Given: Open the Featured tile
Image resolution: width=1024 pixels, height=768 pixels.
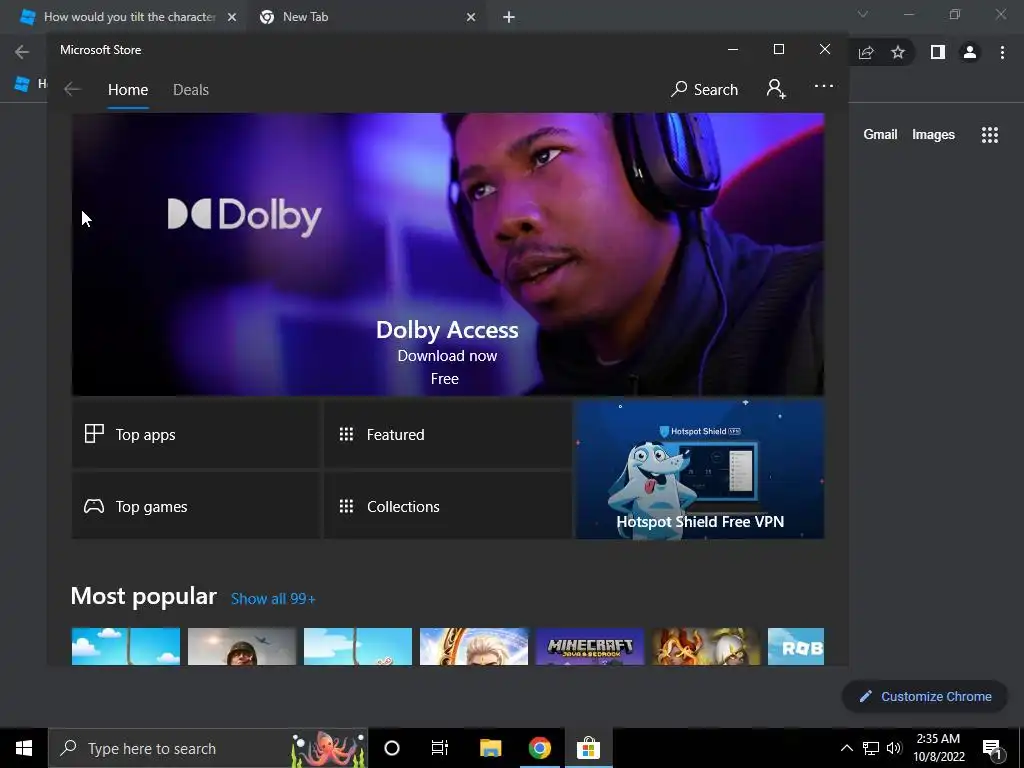Looking at the screenshot, I should [447, 434].
